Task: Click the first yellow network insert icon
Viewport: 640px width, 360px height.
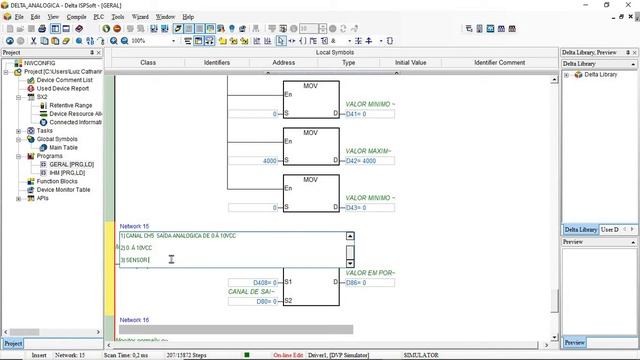Action: [x=222, y=41]
